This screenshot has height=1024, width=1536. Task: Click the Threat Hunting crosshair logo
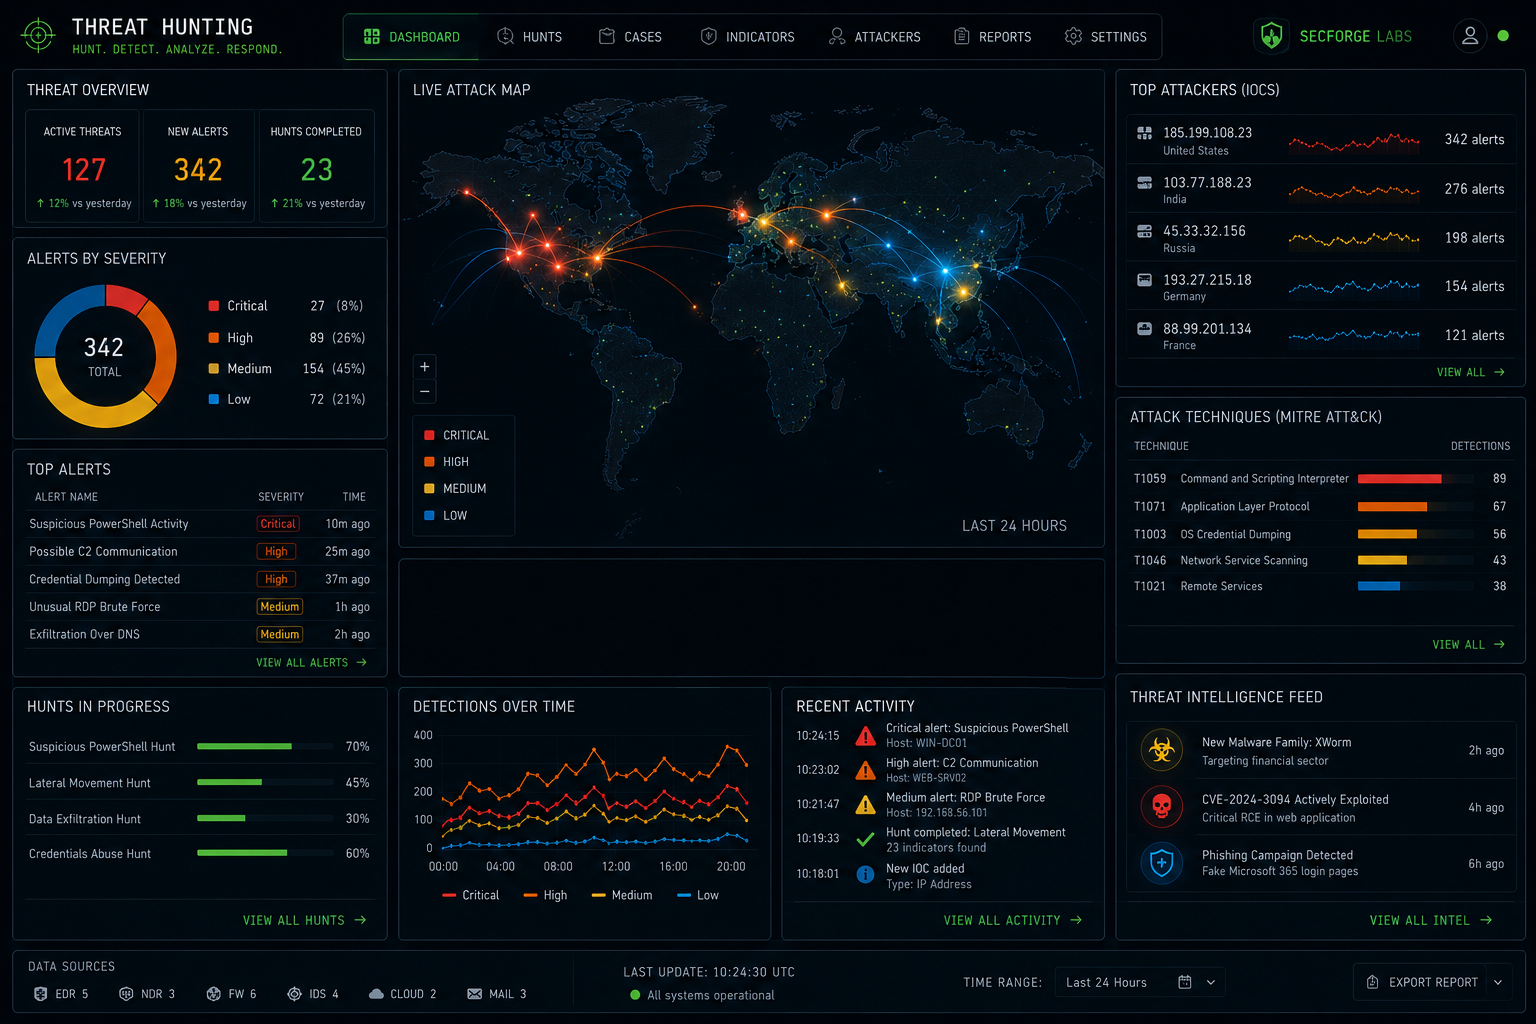(x=38, y=35)
